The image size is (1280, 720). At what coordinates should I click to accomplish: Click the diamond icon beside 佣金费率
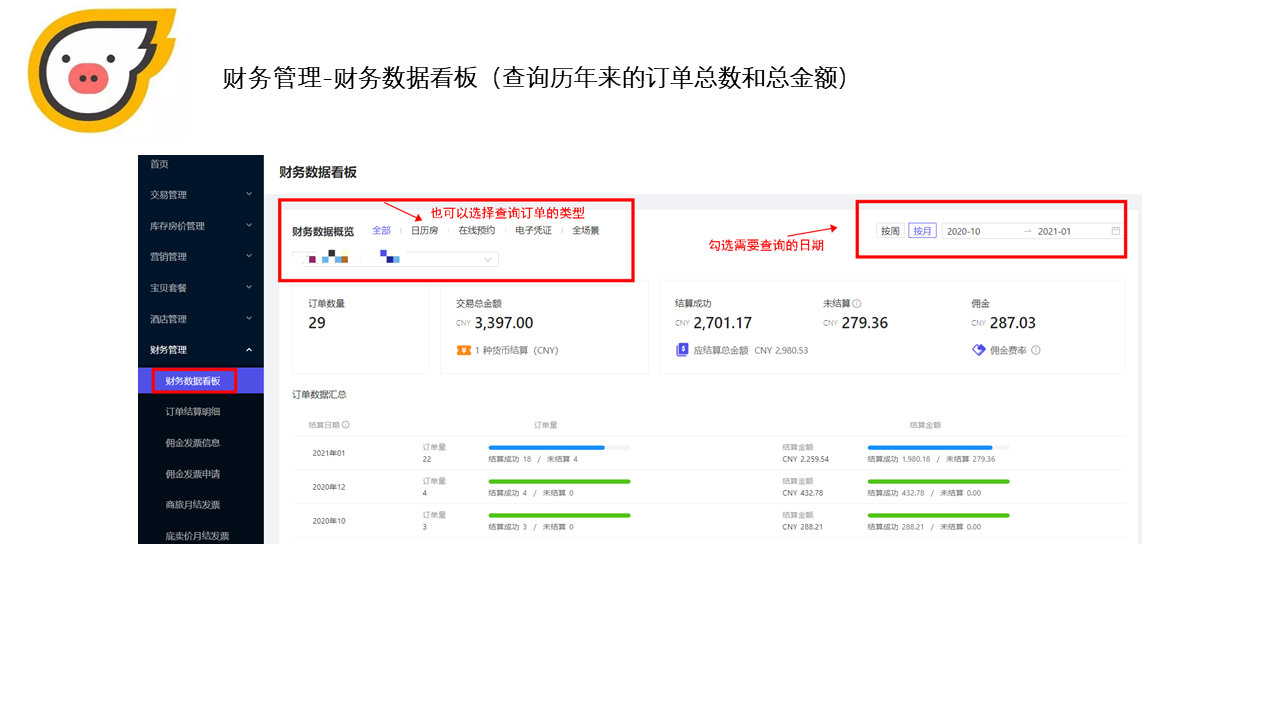point(979,350)
